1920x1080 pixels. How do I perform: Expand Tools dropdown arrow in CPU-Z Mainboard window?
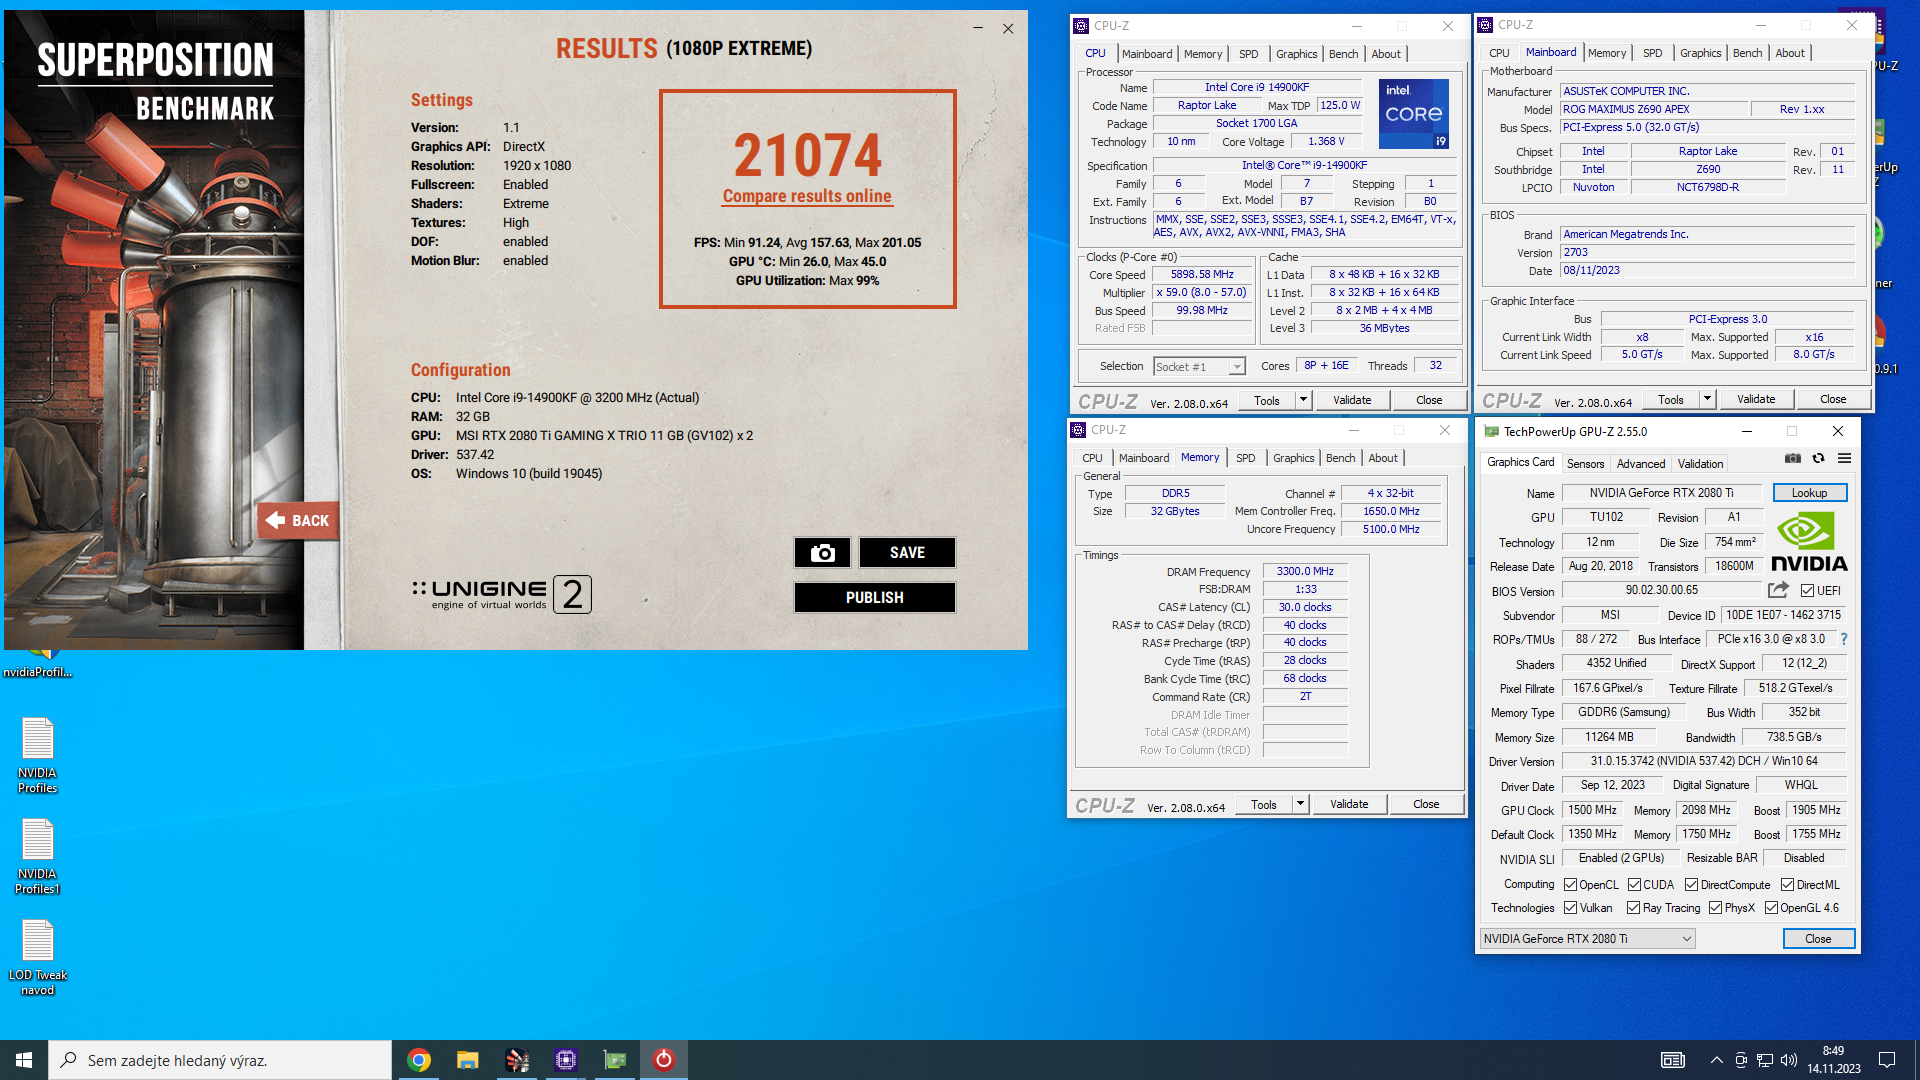[x=1707, y=399]
